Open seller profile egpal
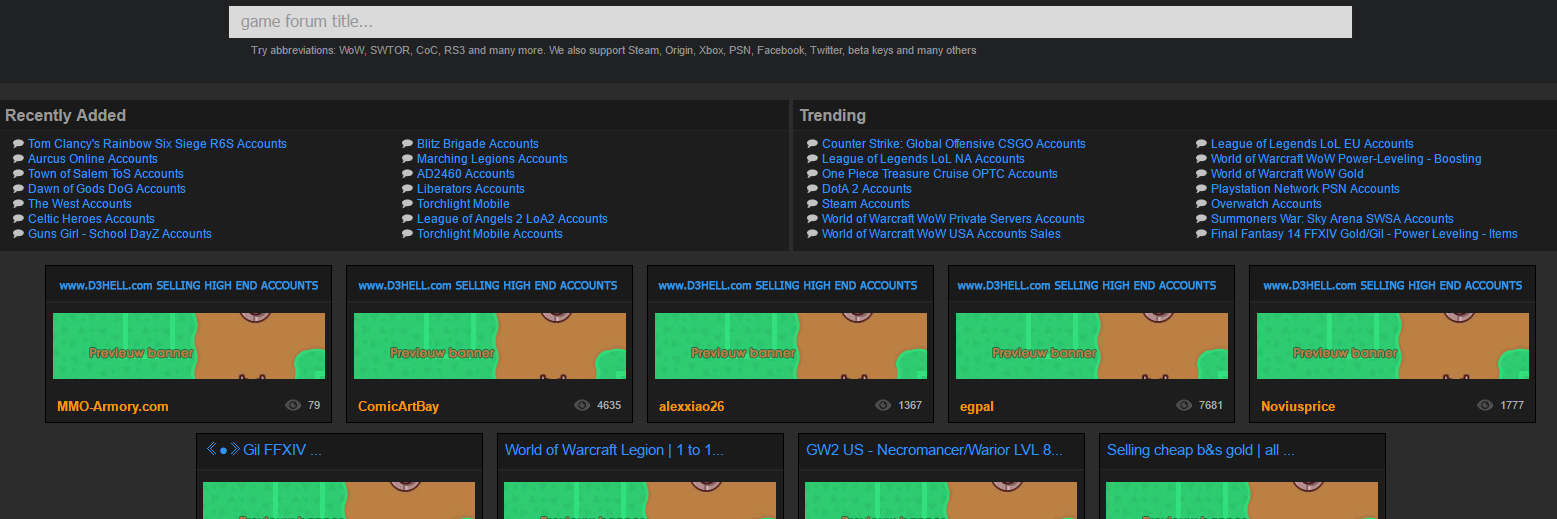This screenshot has height=519, width=1557. tap(977, 406)
